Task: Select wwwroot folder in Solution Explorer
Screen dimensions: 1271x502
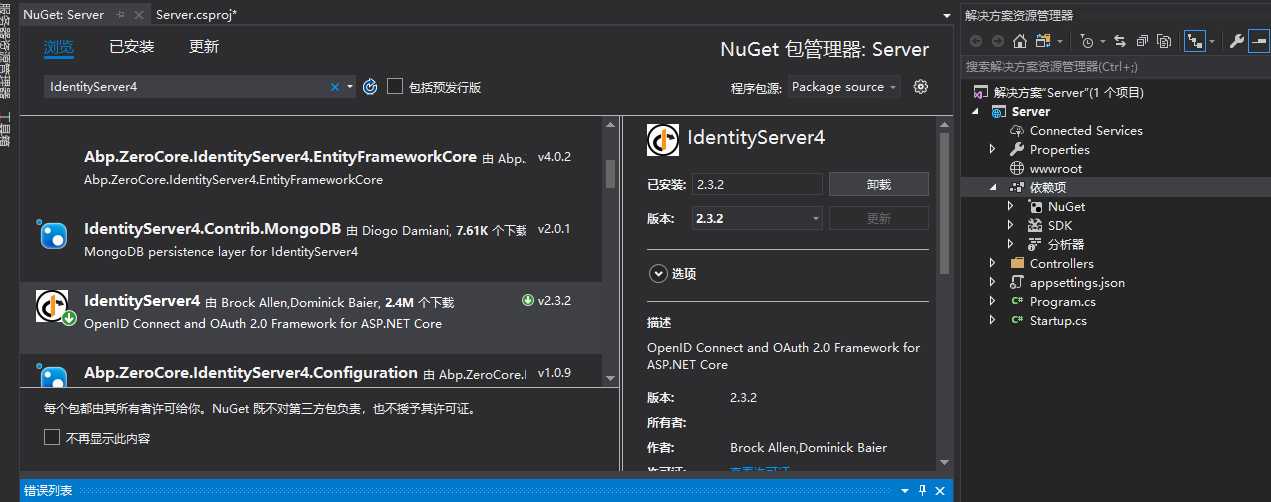Action: pos(1055,168)
